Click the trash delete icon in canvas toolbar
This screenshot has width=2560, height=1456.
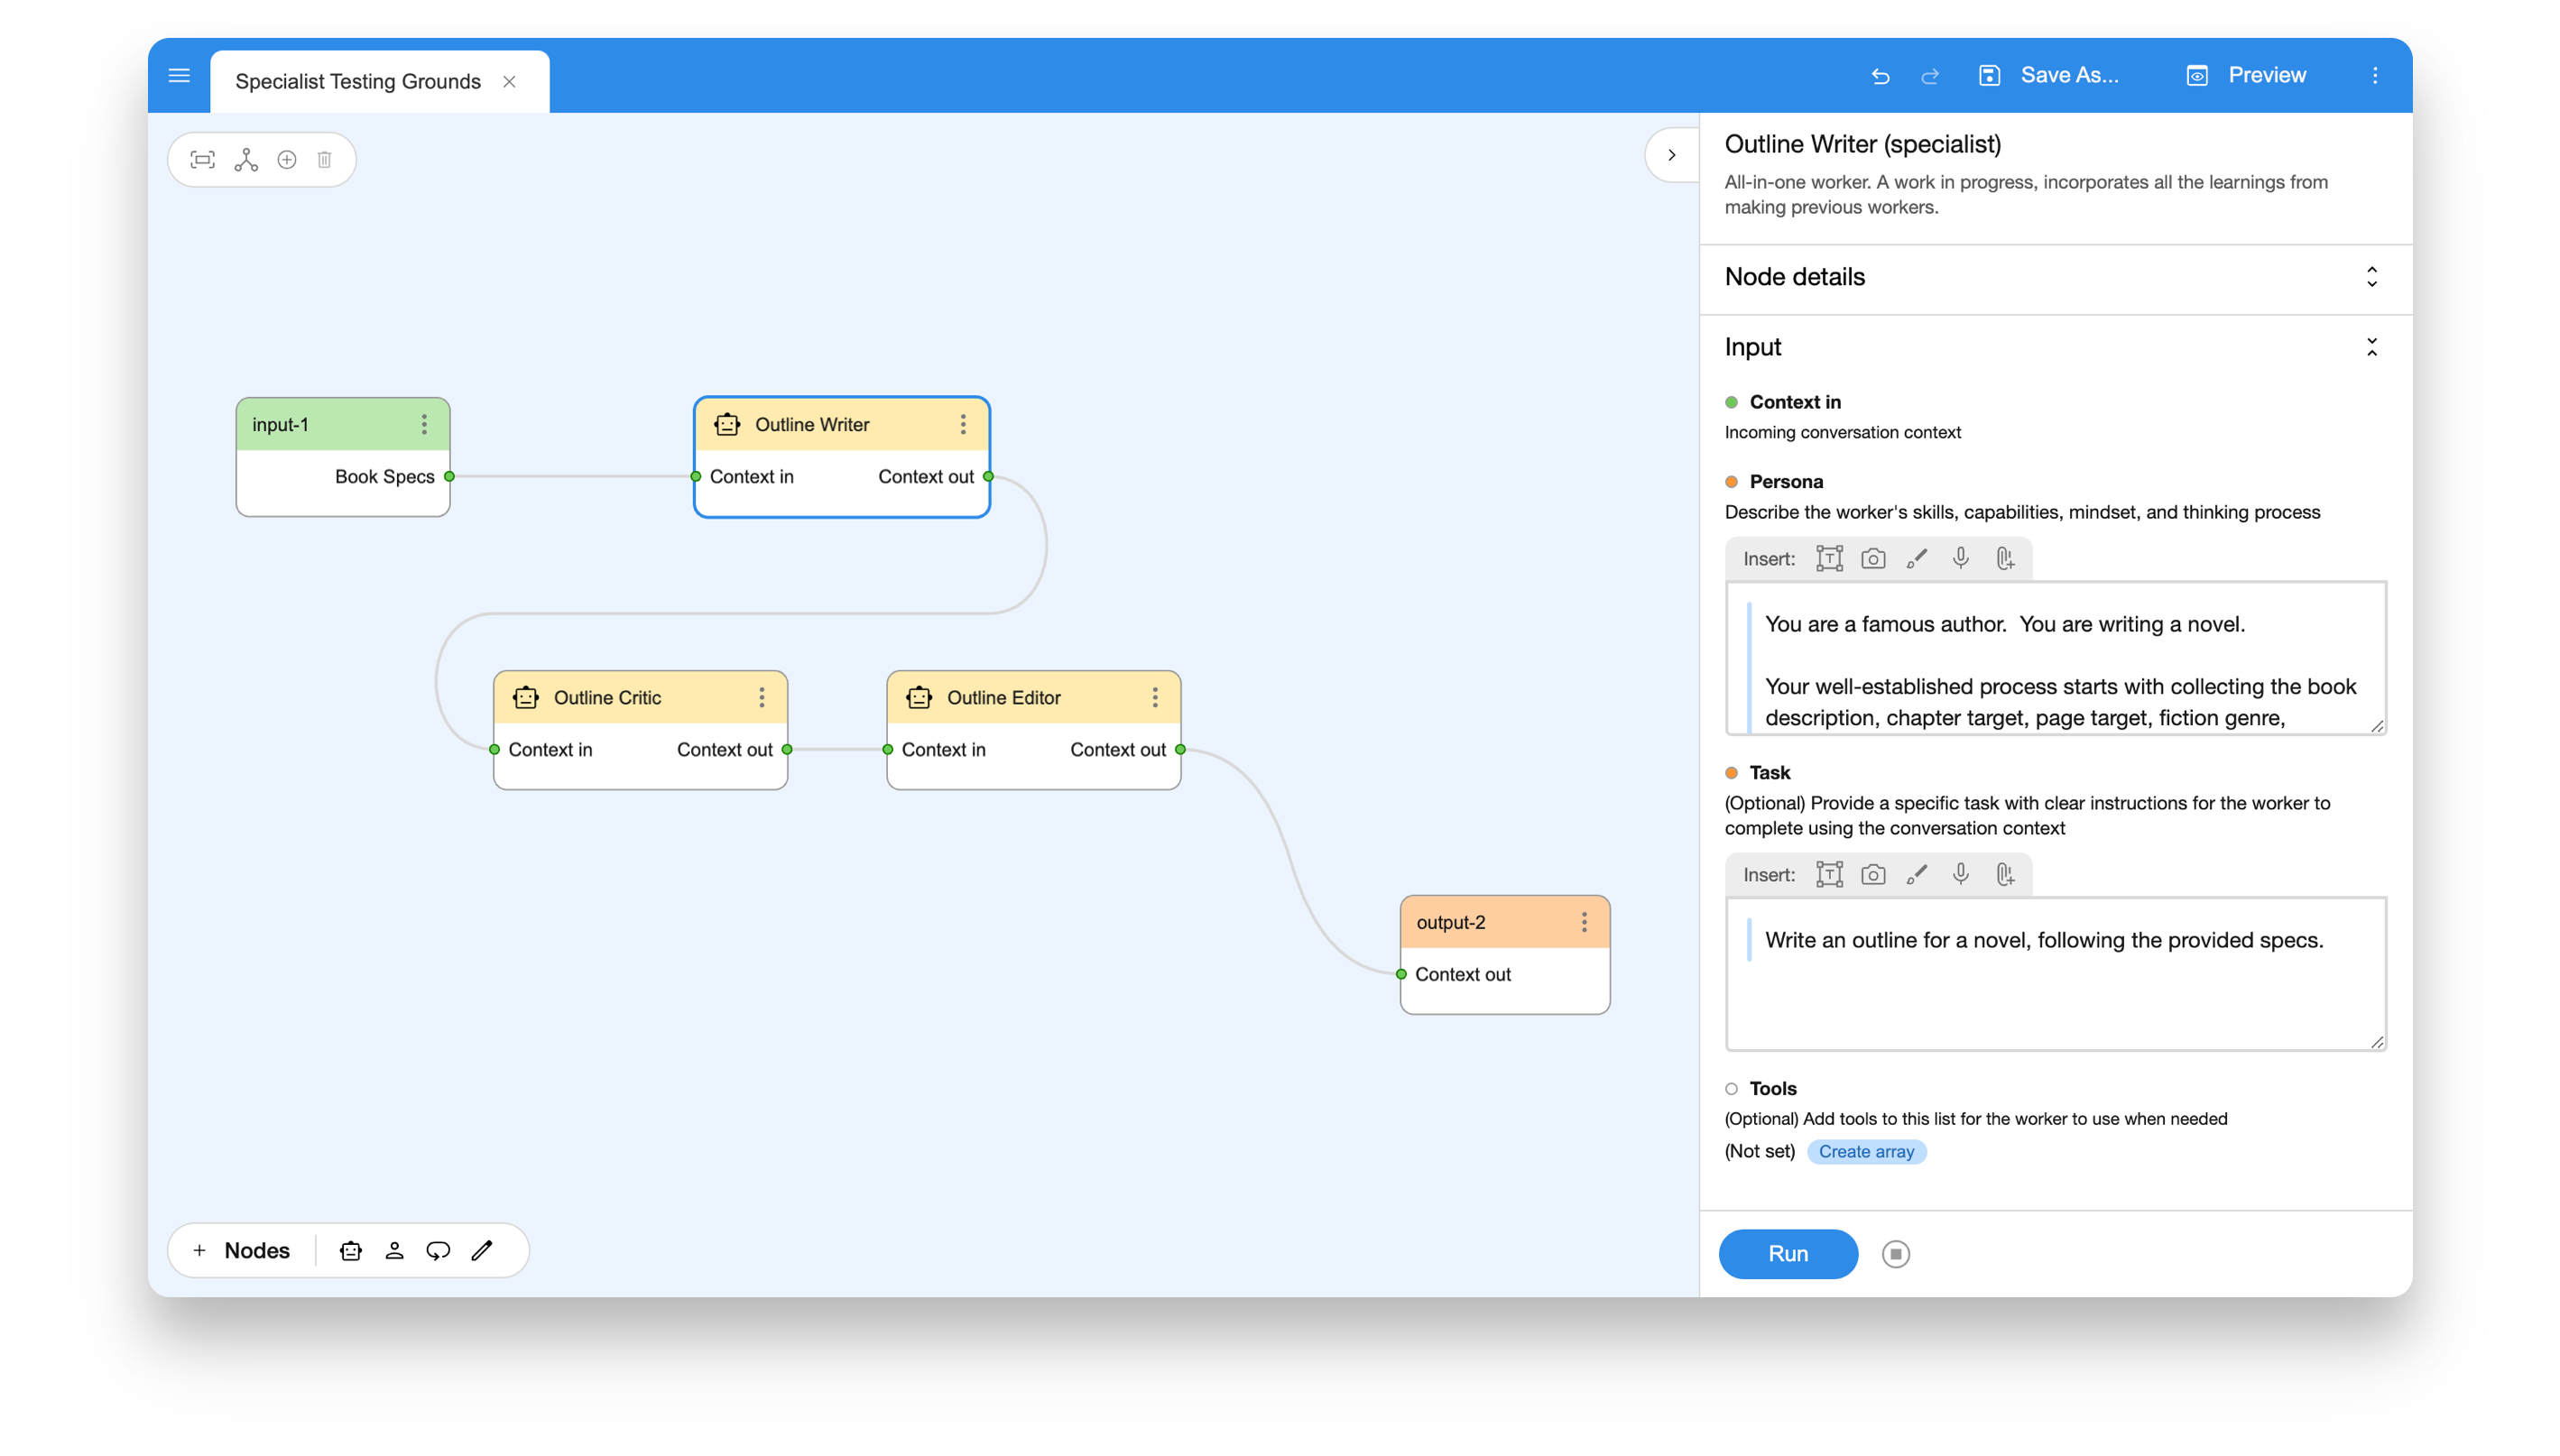click(324, 160)
